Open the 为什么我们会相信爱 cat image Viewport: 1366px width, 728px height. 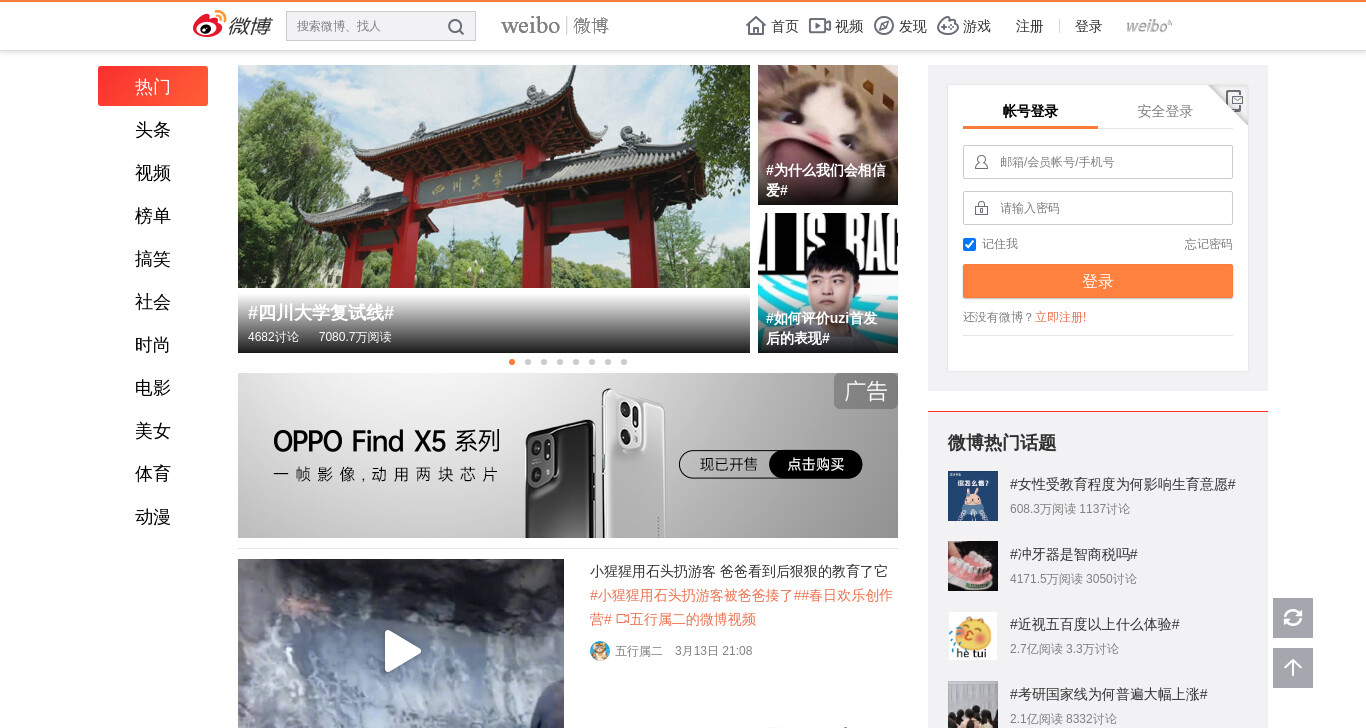[x=828, y=135]
